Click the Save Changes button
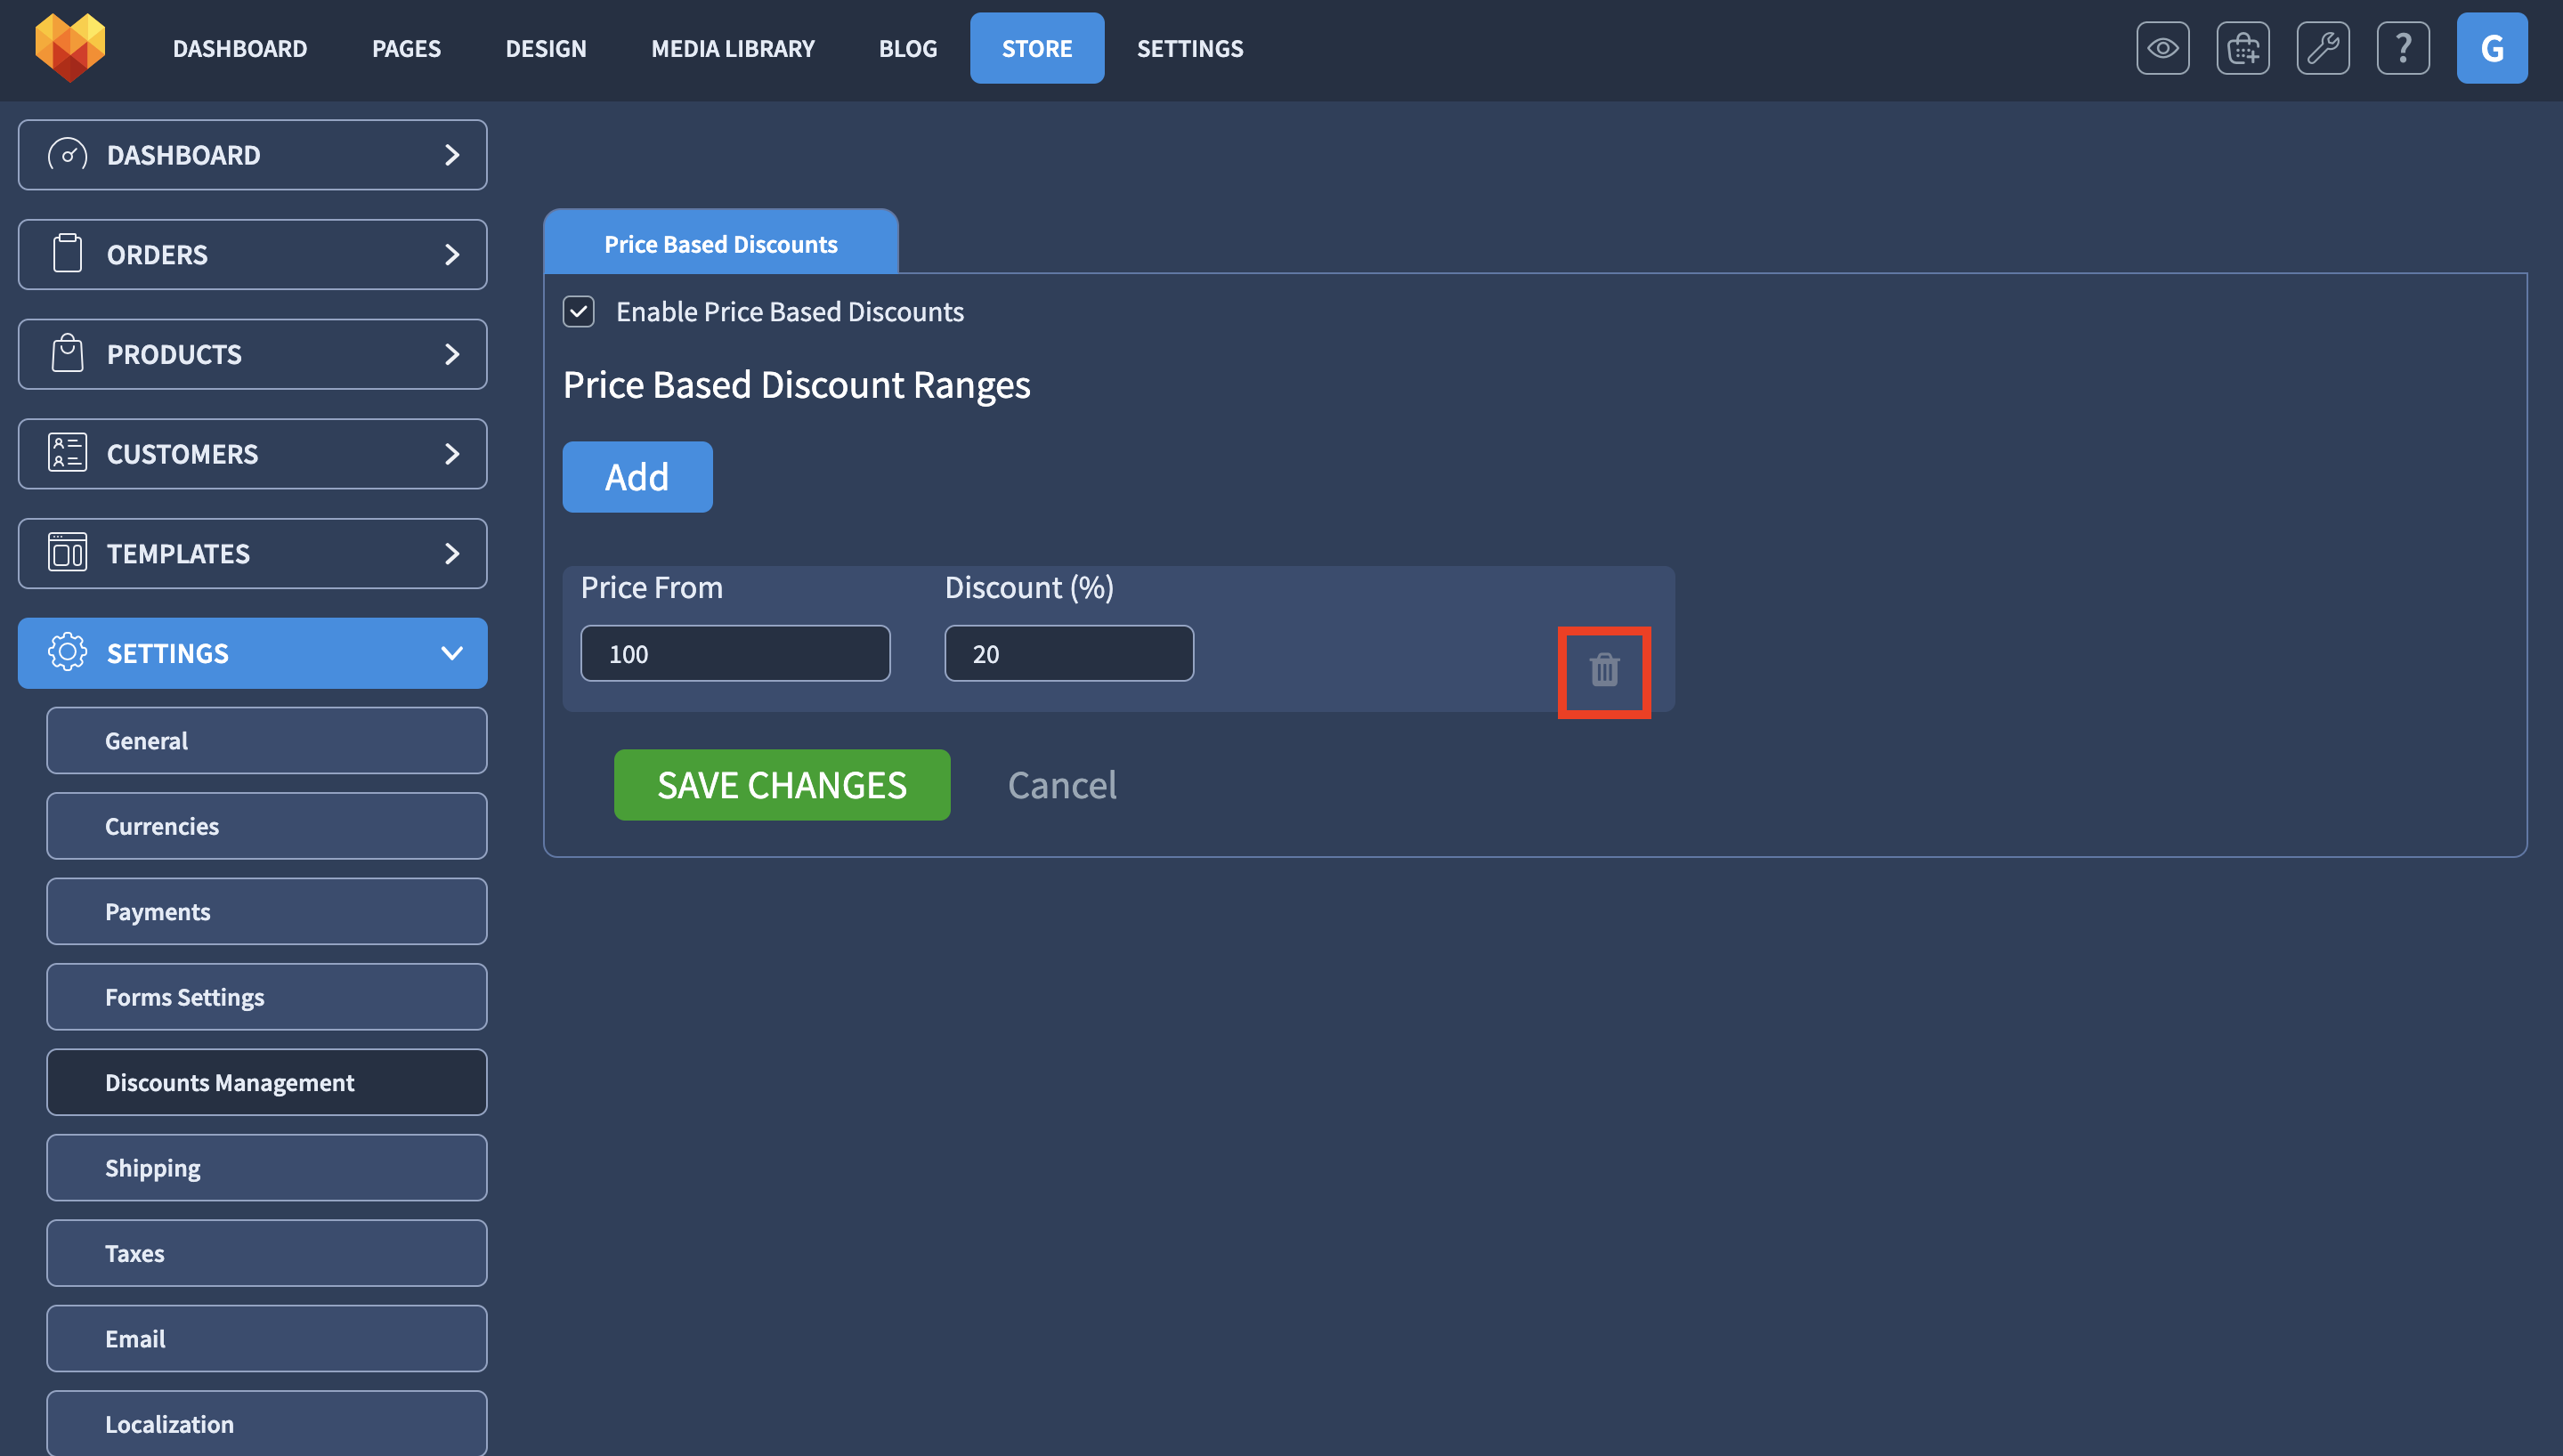The width and height of the screenshot is (2563, 1456). (782, 785)
